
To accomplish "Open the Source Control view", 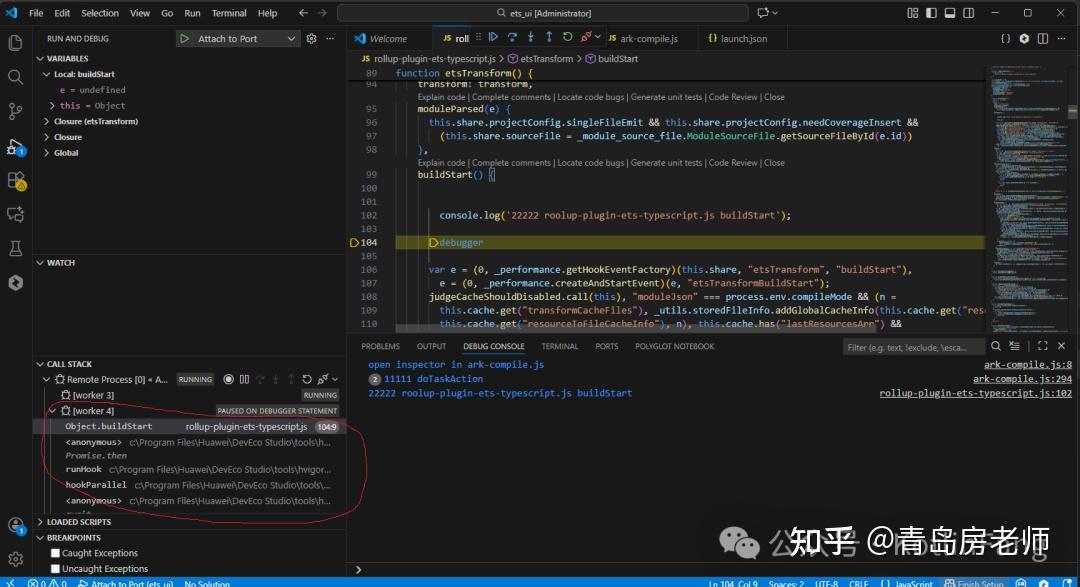I will 15,109.
